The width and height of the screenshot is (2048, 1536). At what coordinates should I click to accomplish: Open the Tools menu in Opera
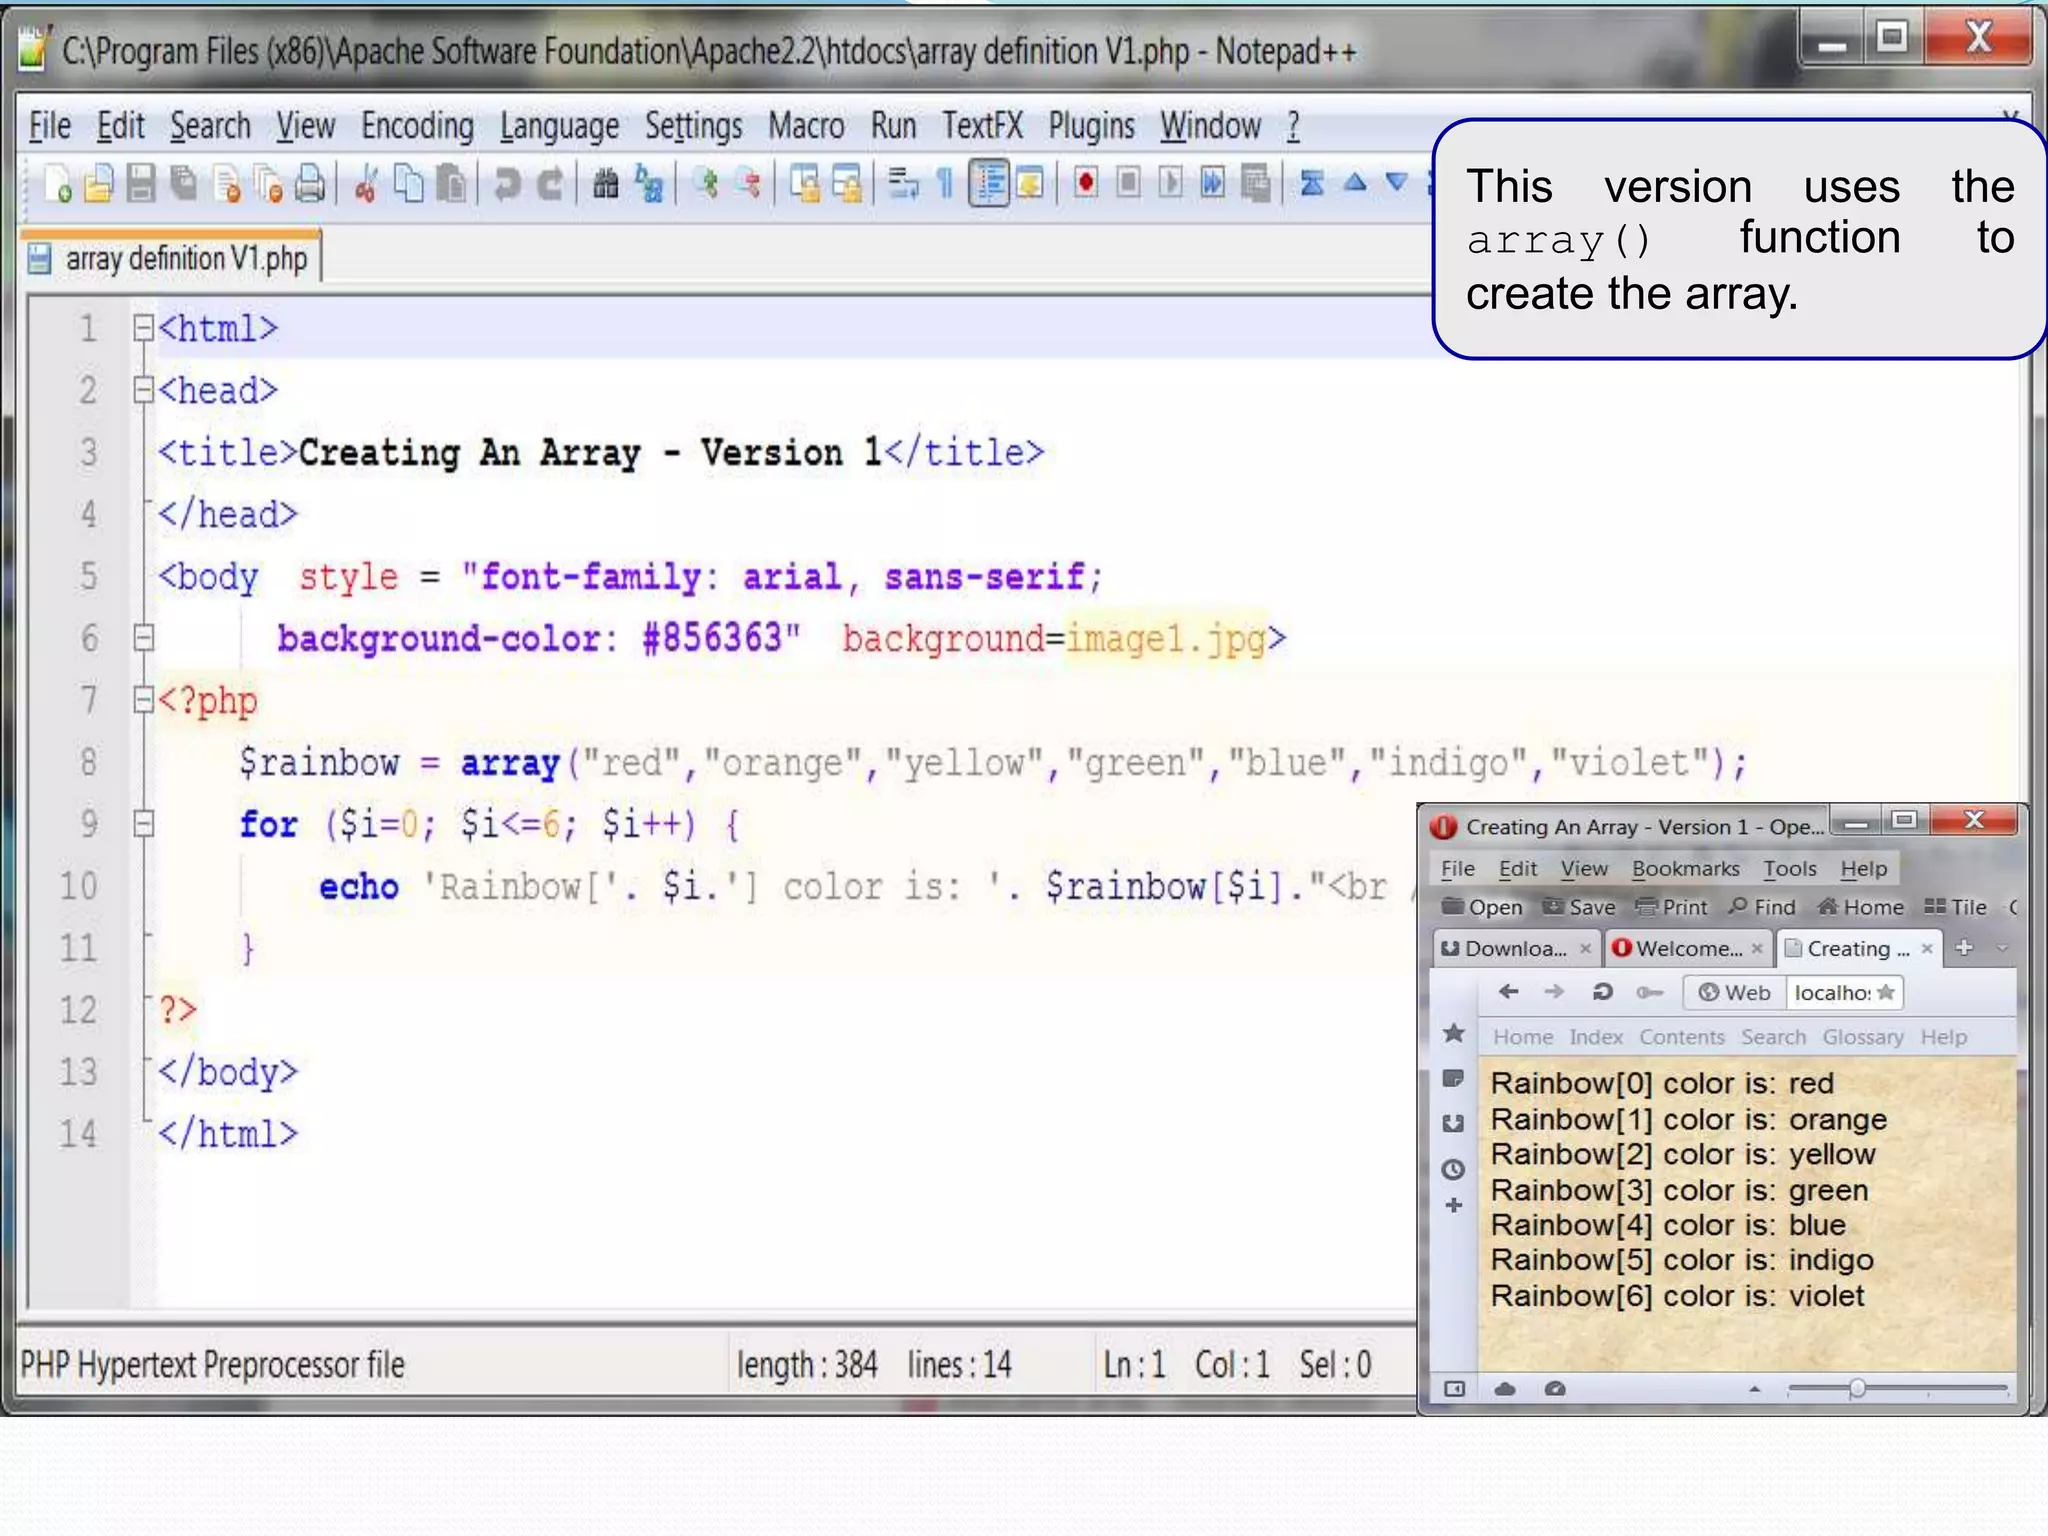[1789, 869]
